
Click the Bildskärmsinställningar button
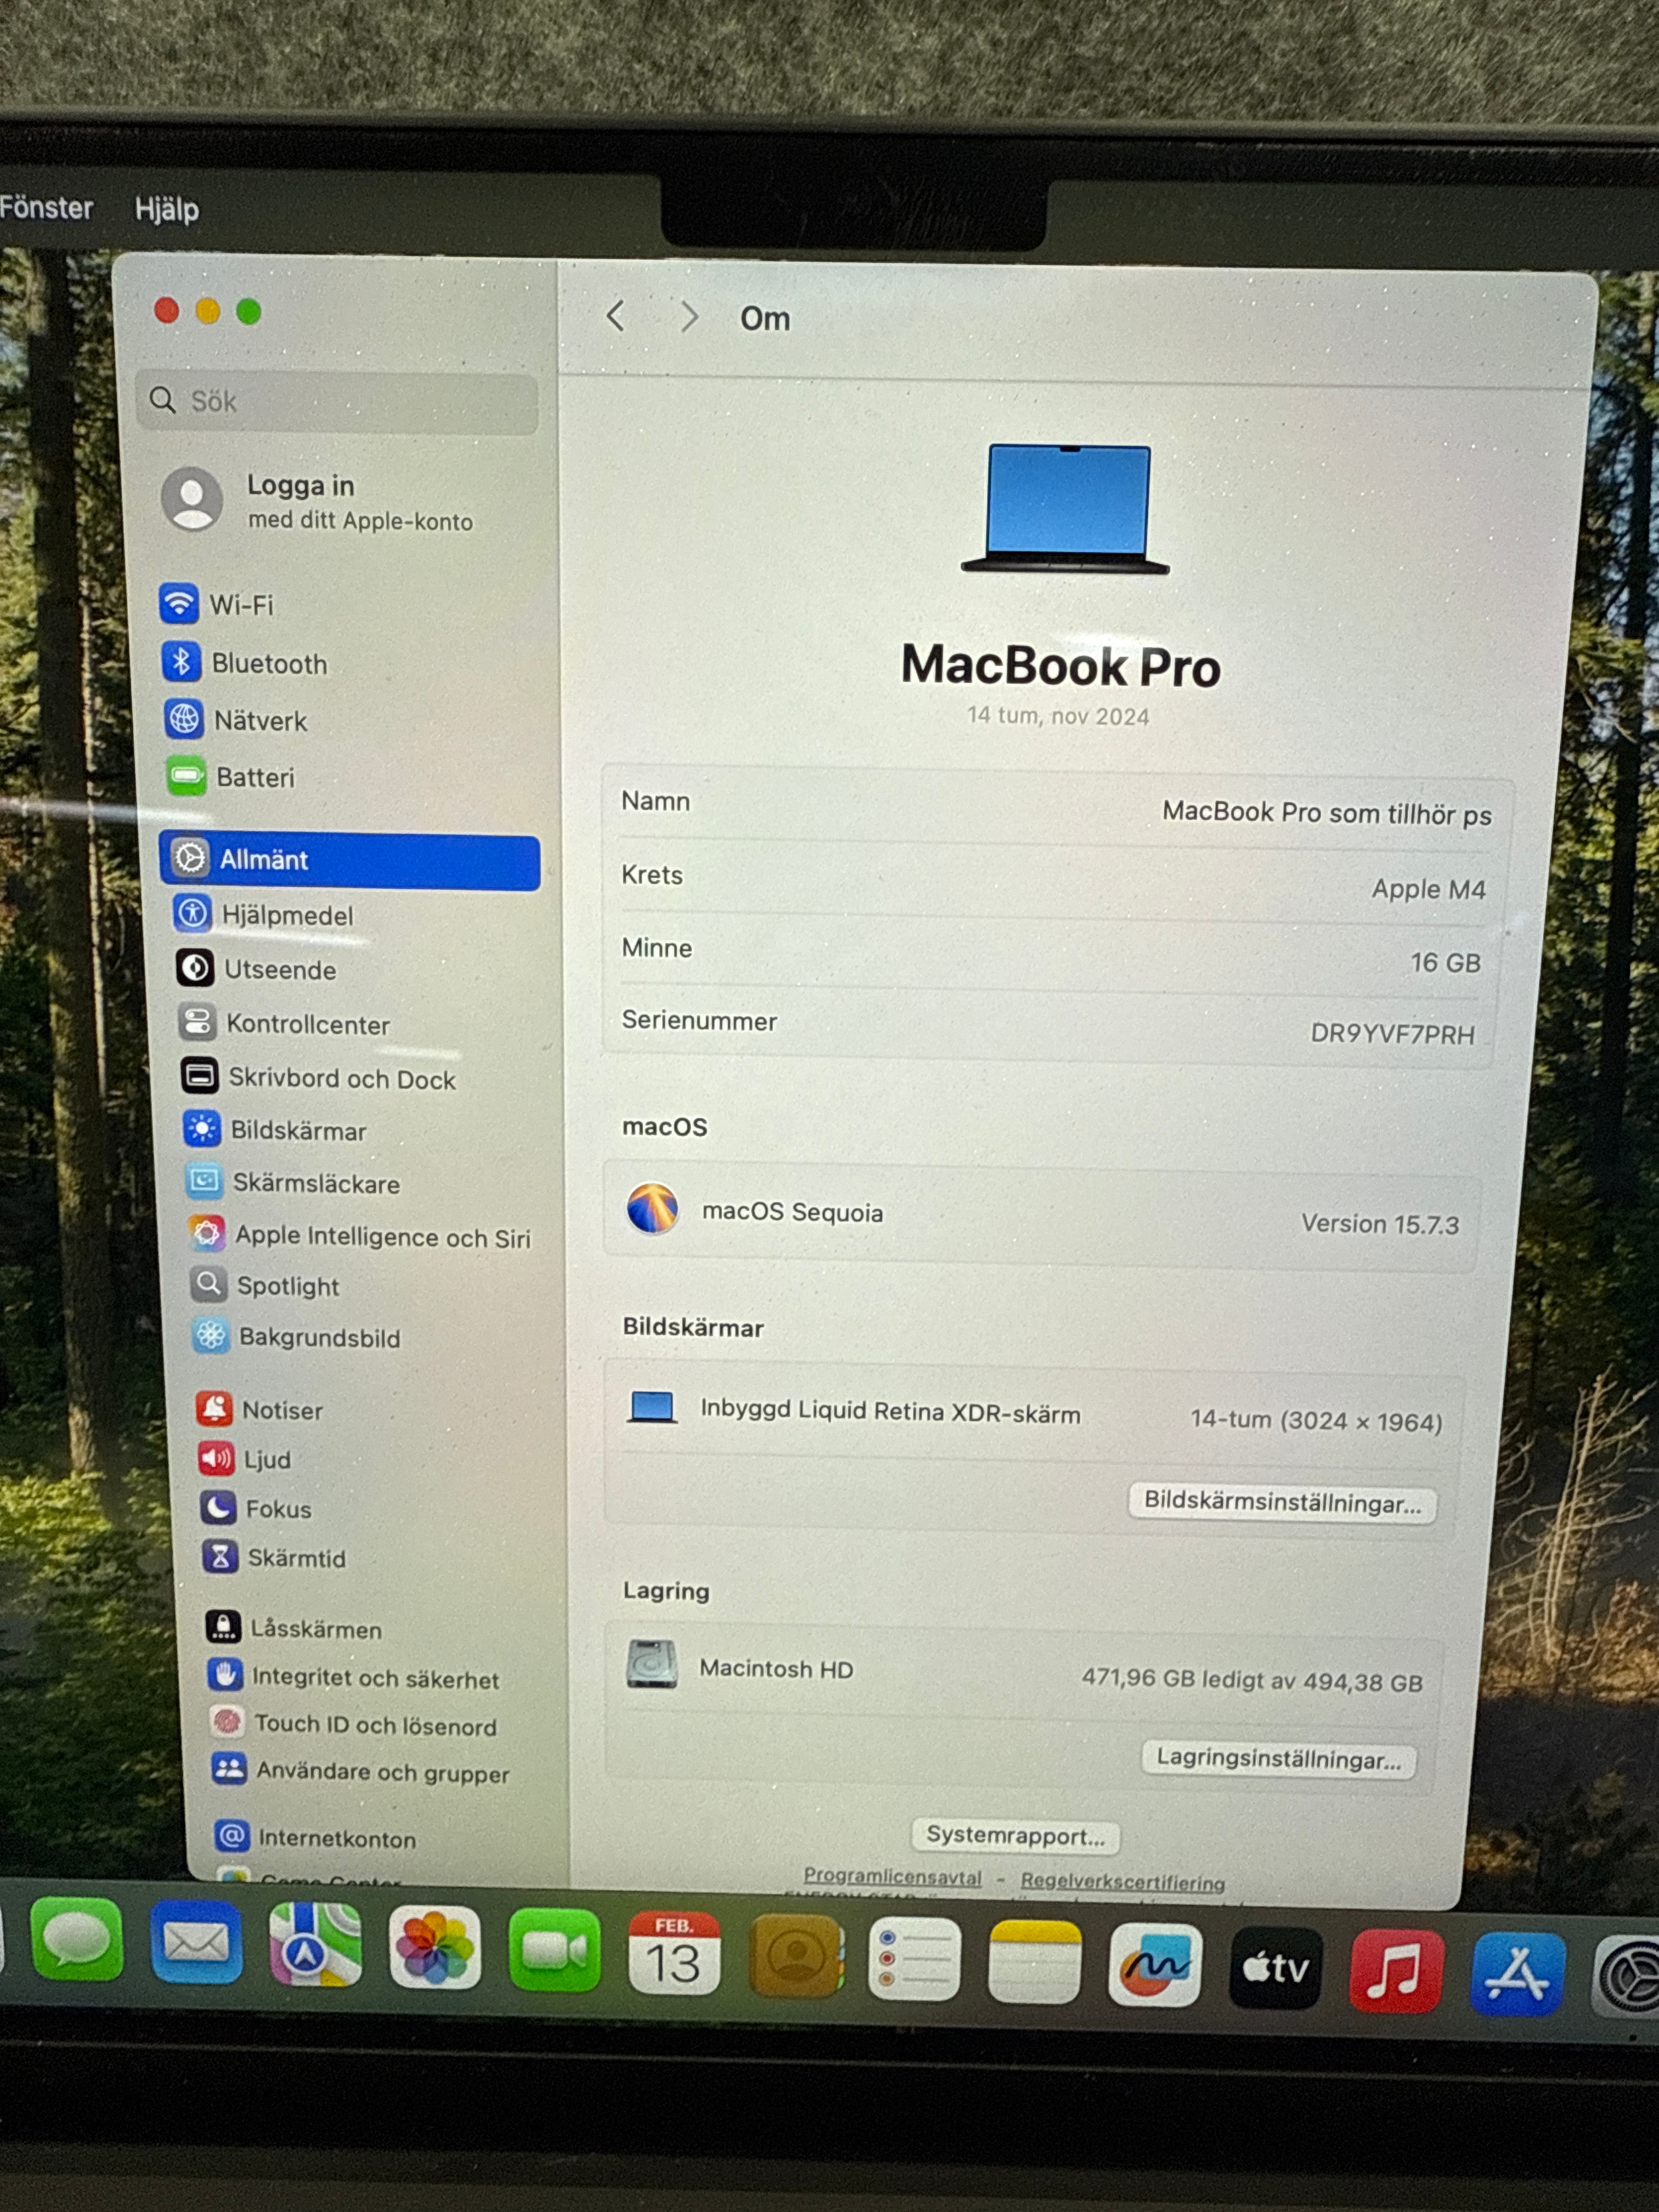click(1281, 1502)
